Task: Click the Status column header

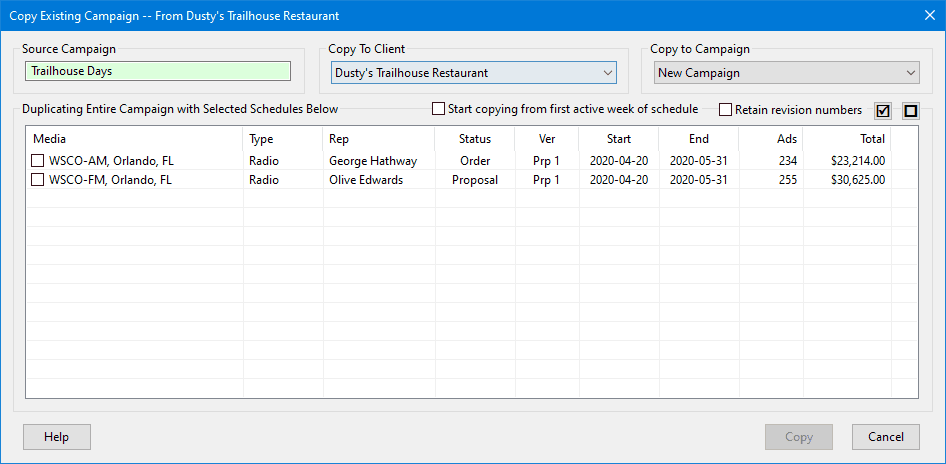Action: tap(475, 139)
